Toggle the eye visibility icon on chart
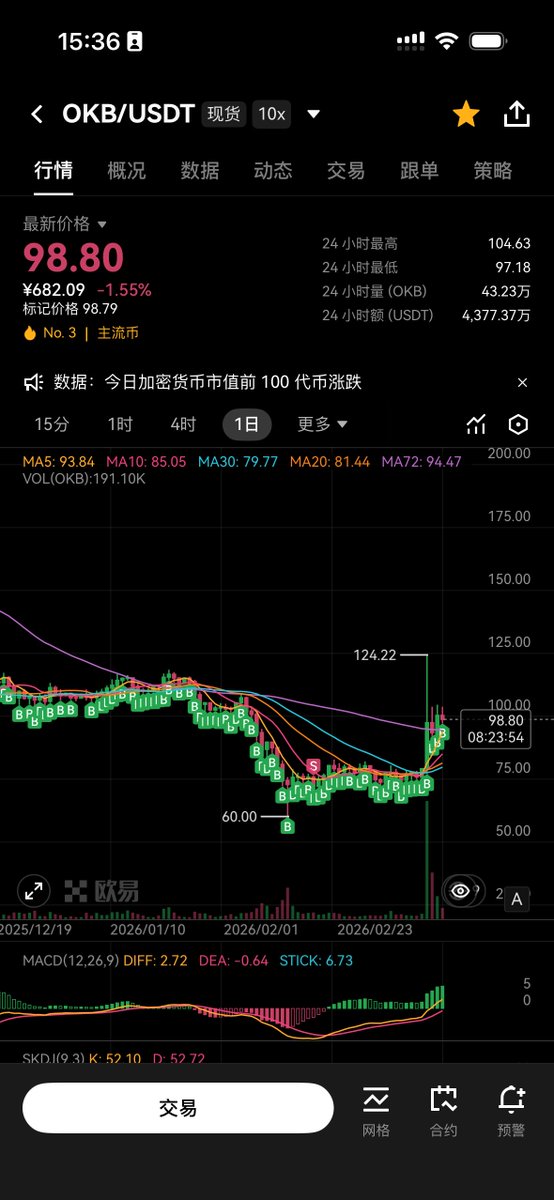This screenshot has width=554, height=1200. pos(461,890)
